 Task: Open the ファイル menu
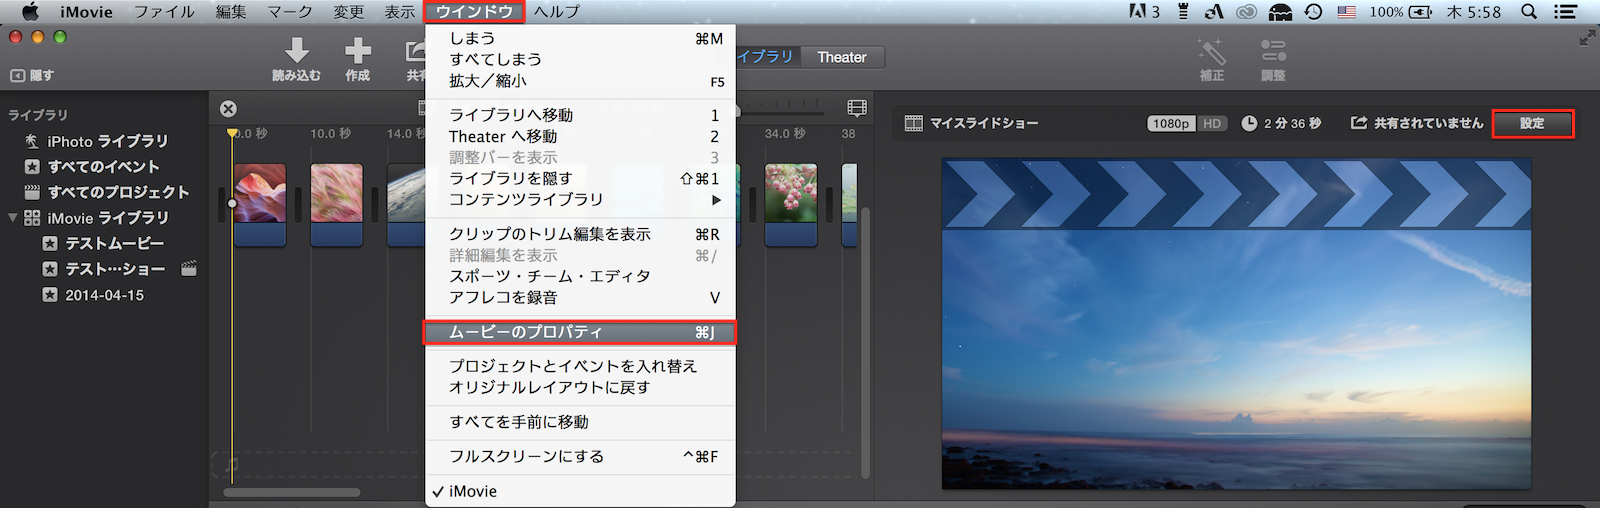pos(164,12)
